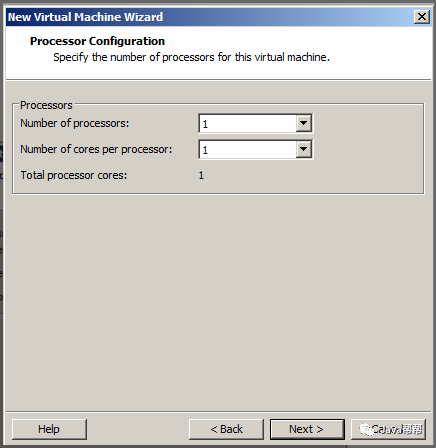Open the Number of processors dropdown arrow

point(304,123)
